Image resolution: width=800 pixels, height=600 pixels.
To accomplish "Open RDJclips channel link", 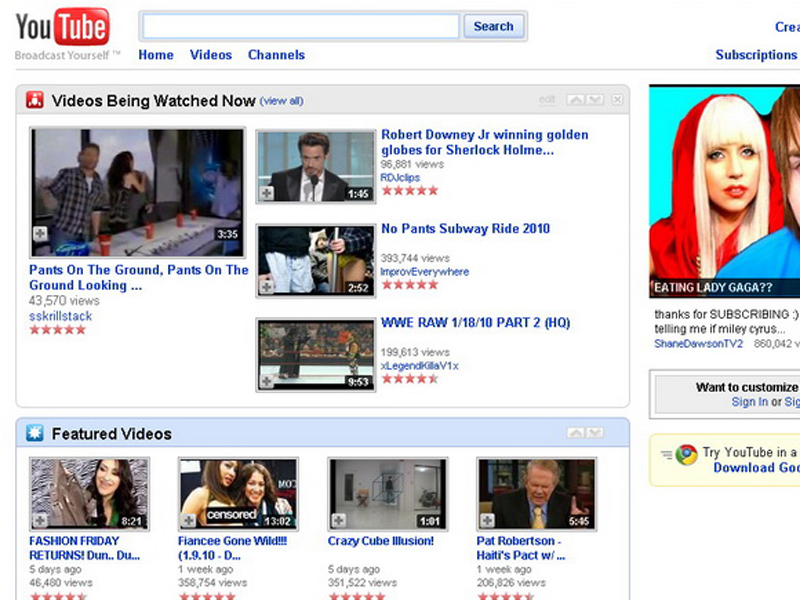I will [x=401, y=177].
